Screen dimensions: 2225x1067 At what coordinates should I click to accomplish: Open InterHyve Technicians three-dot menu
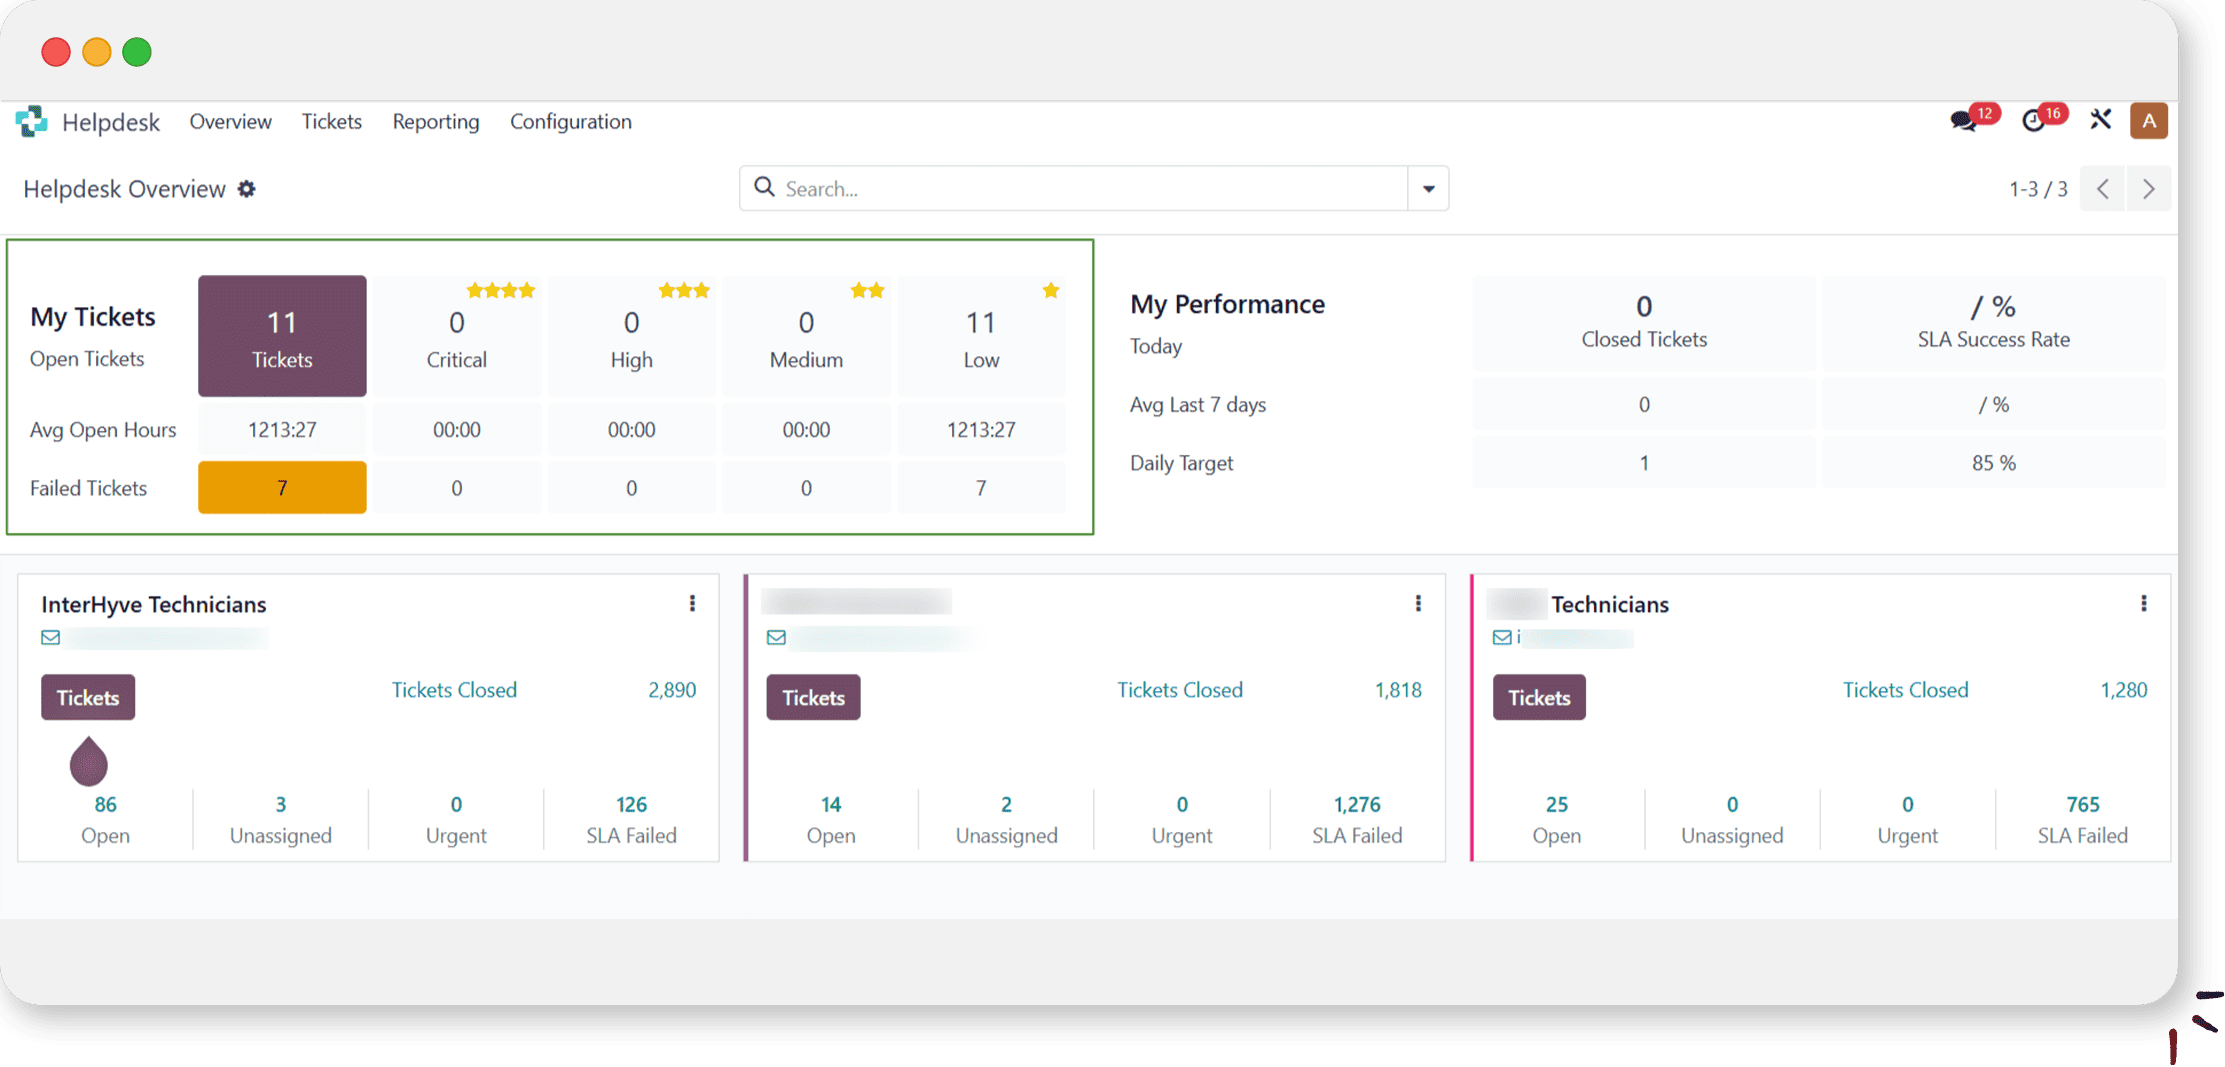[692, 603]
